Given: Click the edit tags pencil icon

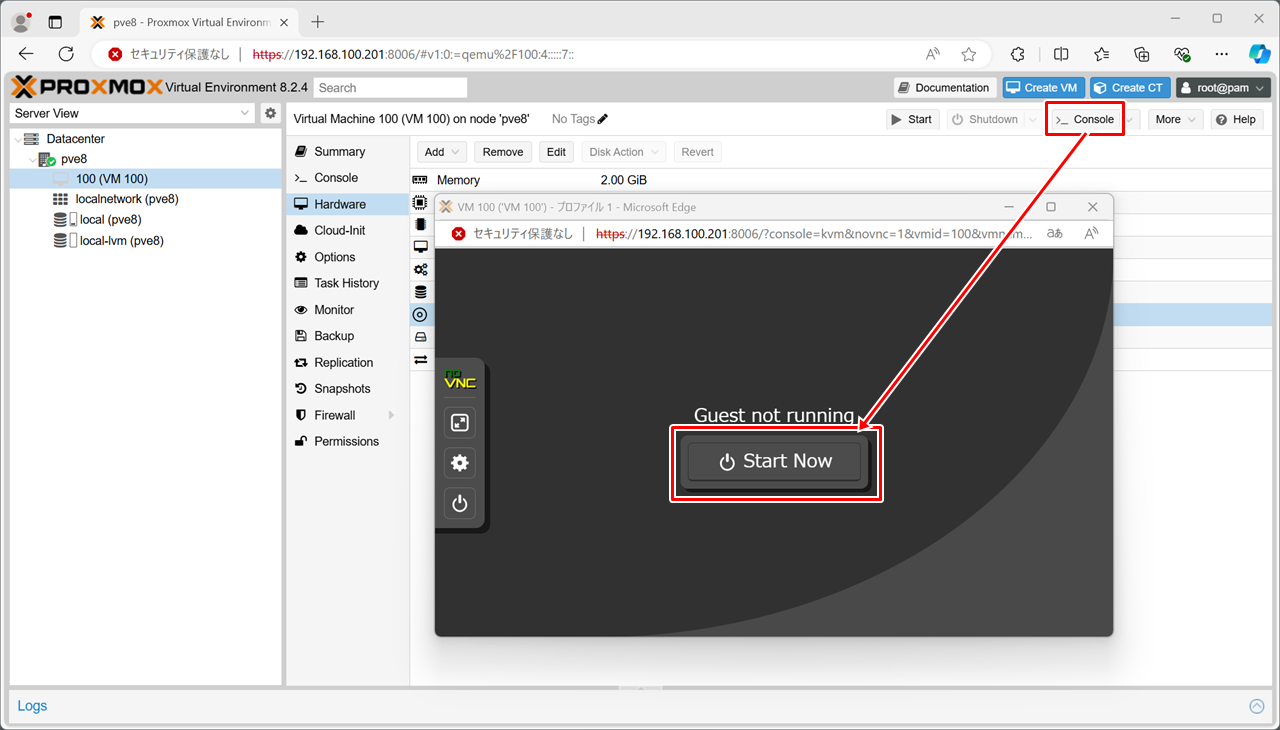Looking at the screenshot, I should coord(603,119).
